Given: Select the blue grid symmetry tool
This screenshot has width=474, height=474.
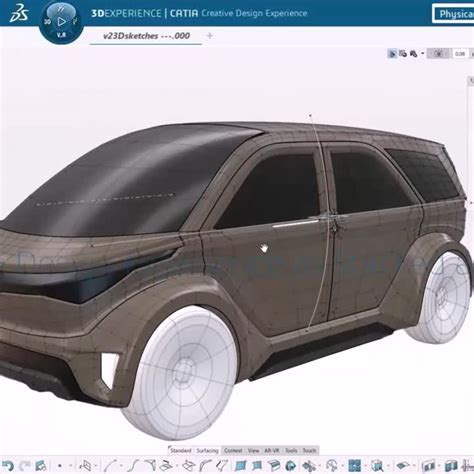Looking at the screenshot, I should pos(355,465).
